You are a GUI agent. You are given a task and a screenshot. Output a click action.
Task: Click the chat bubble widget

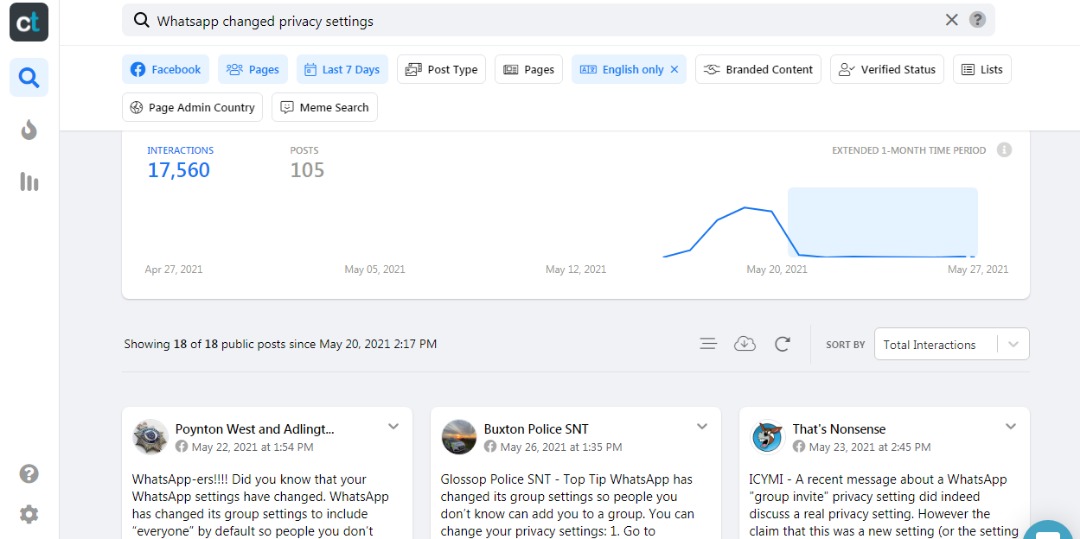1050,530
